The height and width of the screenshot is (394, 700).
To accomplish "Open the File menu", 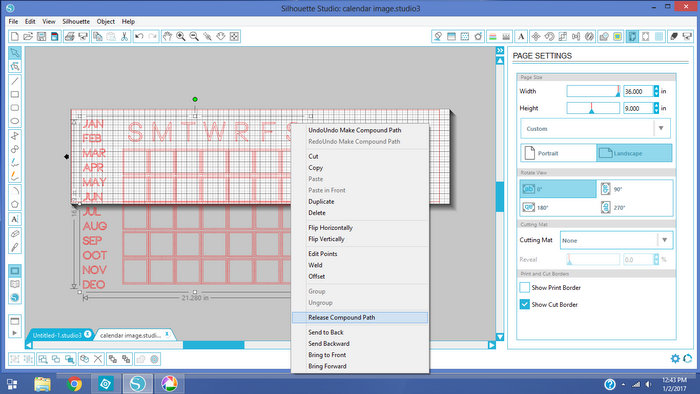I will 13,21.
